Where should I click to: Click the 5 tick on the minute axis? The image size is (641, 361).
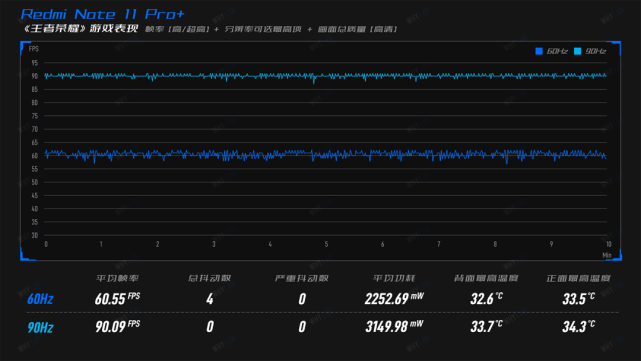326,244
